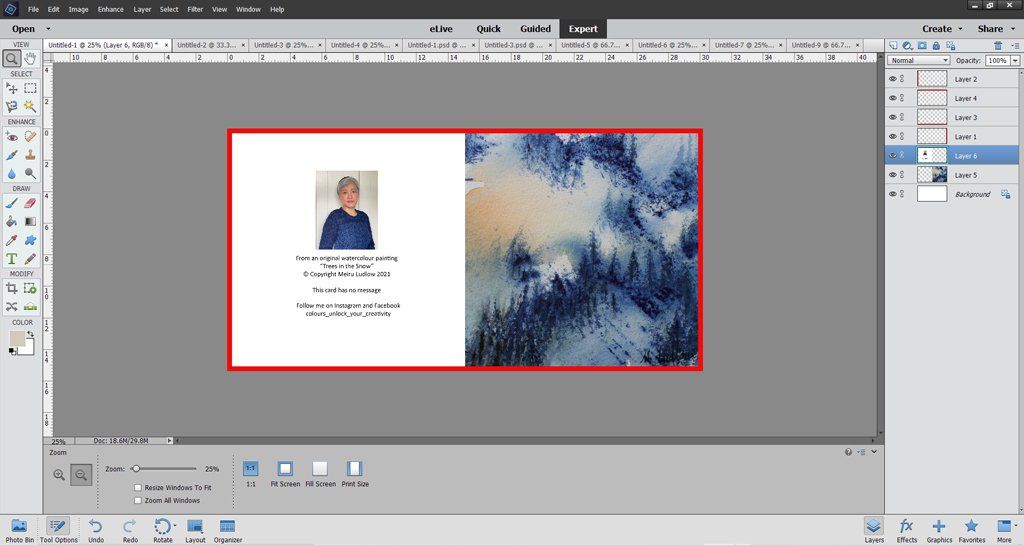
Task: Enable Resize Windows To Fit checkbox
Action: pyautogui.click(x=138, y=487)
